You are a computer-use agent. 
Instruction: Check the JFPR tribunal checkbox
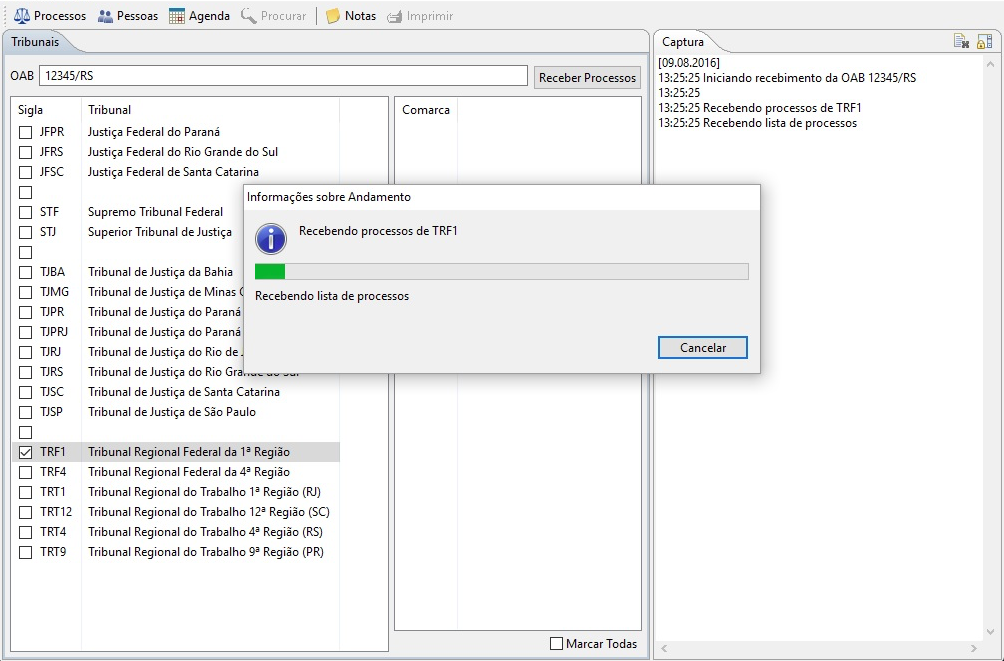[26, 132]
